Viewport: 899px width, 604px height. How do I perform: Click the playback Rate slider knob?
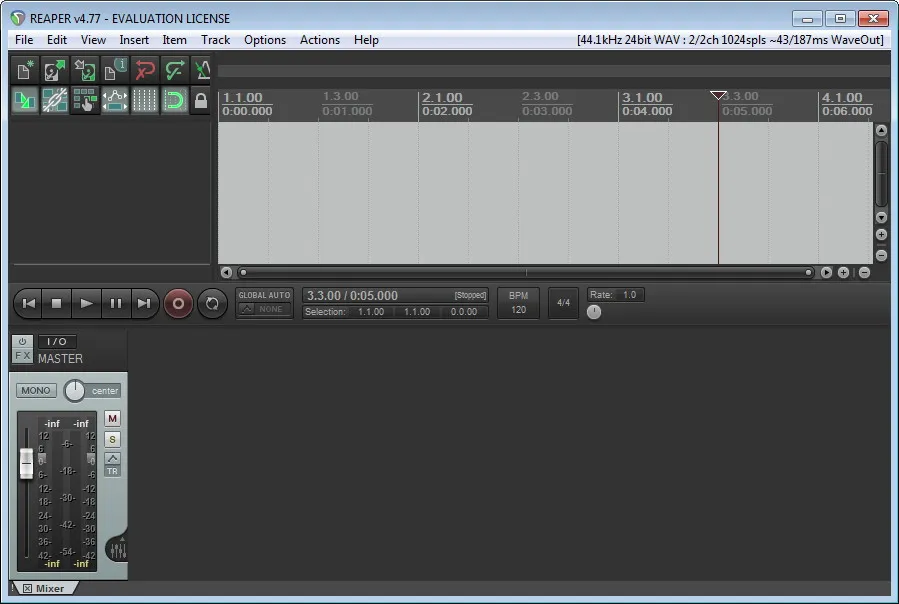coord(594,312)
